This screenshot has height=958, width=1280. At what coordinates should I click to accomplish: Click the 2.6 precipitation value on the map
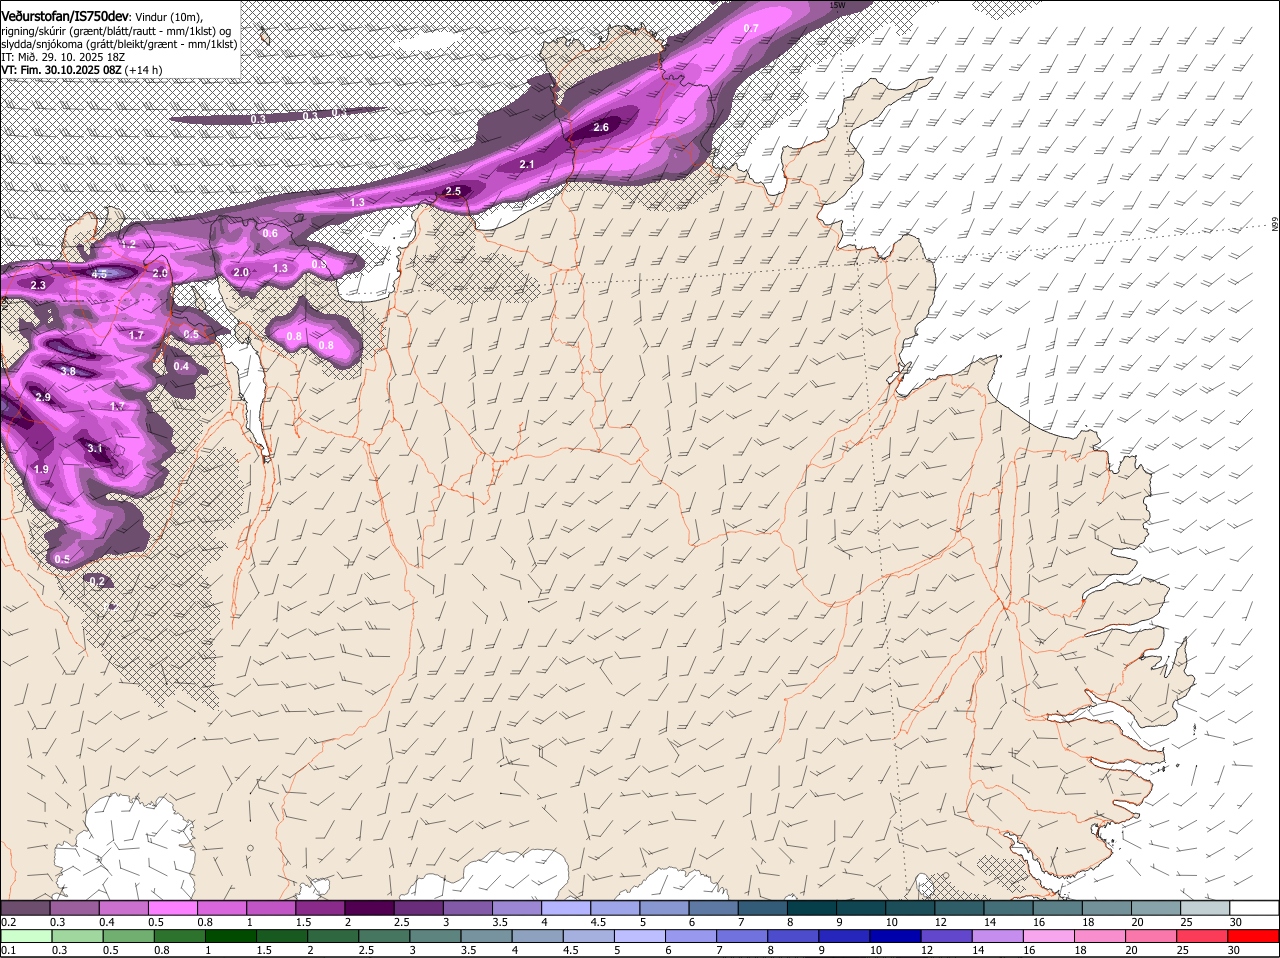(601, 128)
